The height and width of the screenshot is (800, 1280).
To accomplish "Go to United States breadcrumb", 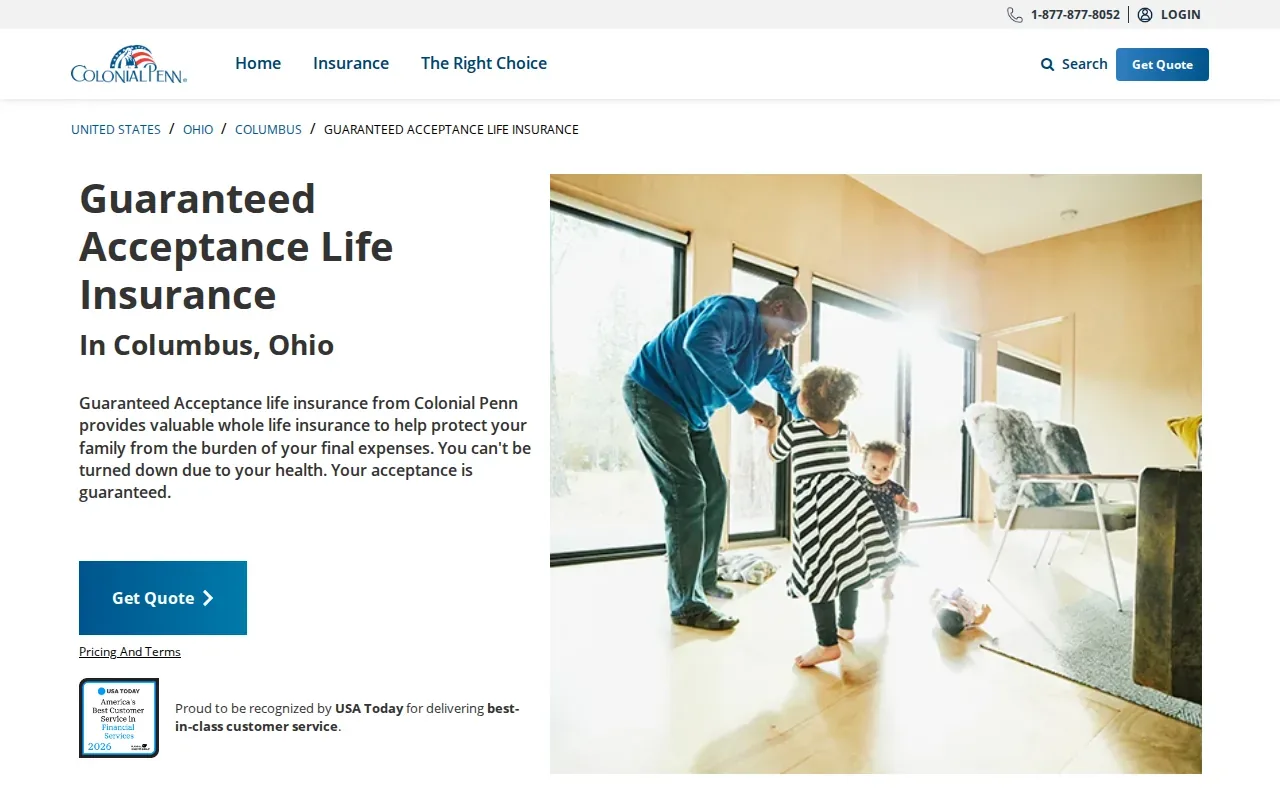I will (116, 130).
